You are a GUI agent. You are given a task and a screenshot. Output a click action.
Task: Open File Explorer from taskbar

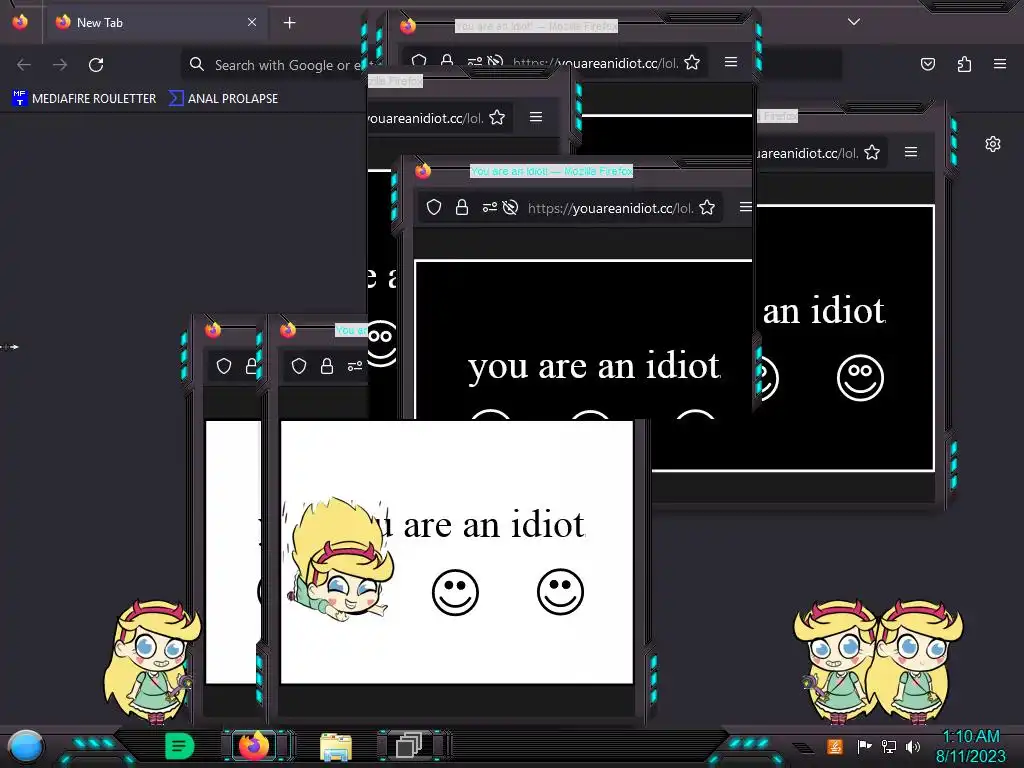tap(336, 747)
